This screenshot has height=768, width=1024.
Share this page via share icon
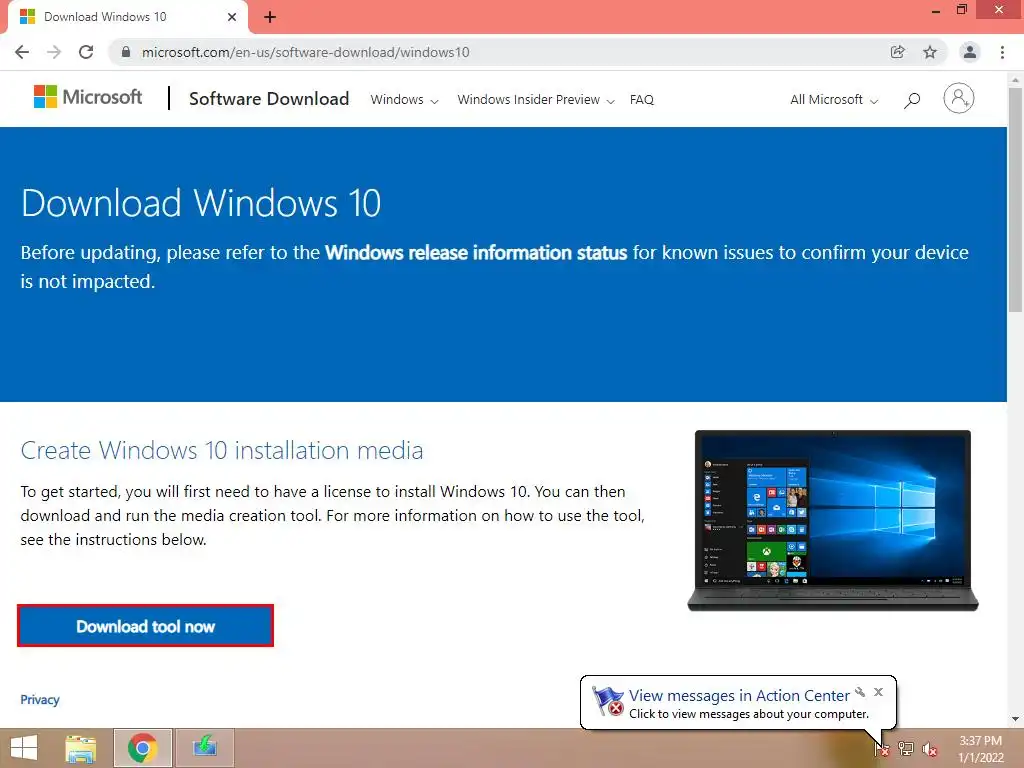click(x=898, y=52)
